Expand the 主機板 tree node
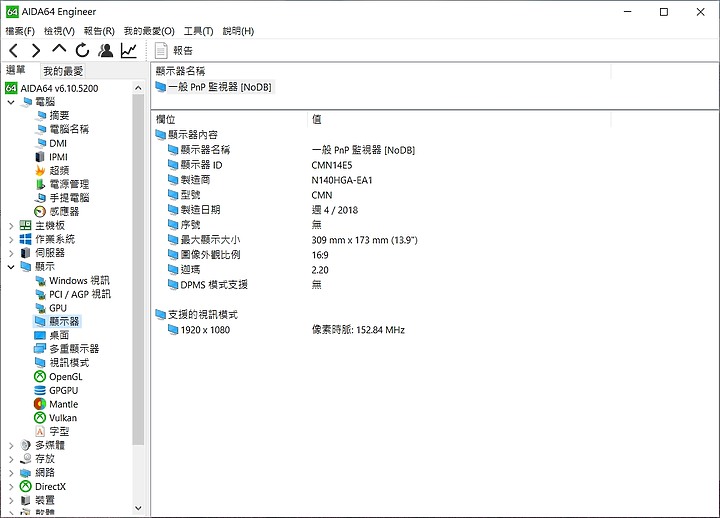720x518 pixels. pos(11,226)
